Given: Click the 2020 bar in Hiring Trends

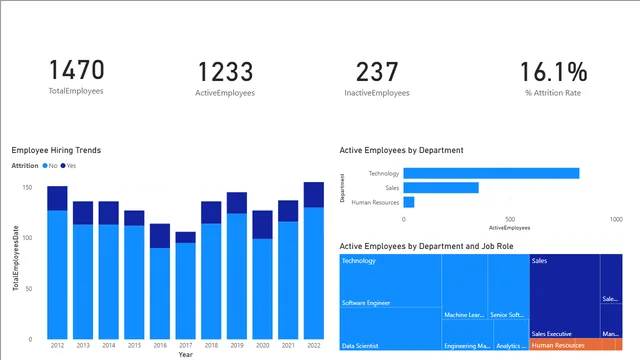Looking at the screenshot, I should tap(262, 275).
